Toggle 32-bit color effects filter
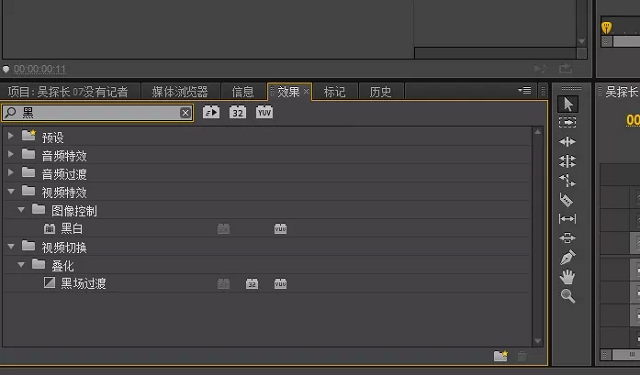Screen dimensions: 640x375 [x=238, y=112]
